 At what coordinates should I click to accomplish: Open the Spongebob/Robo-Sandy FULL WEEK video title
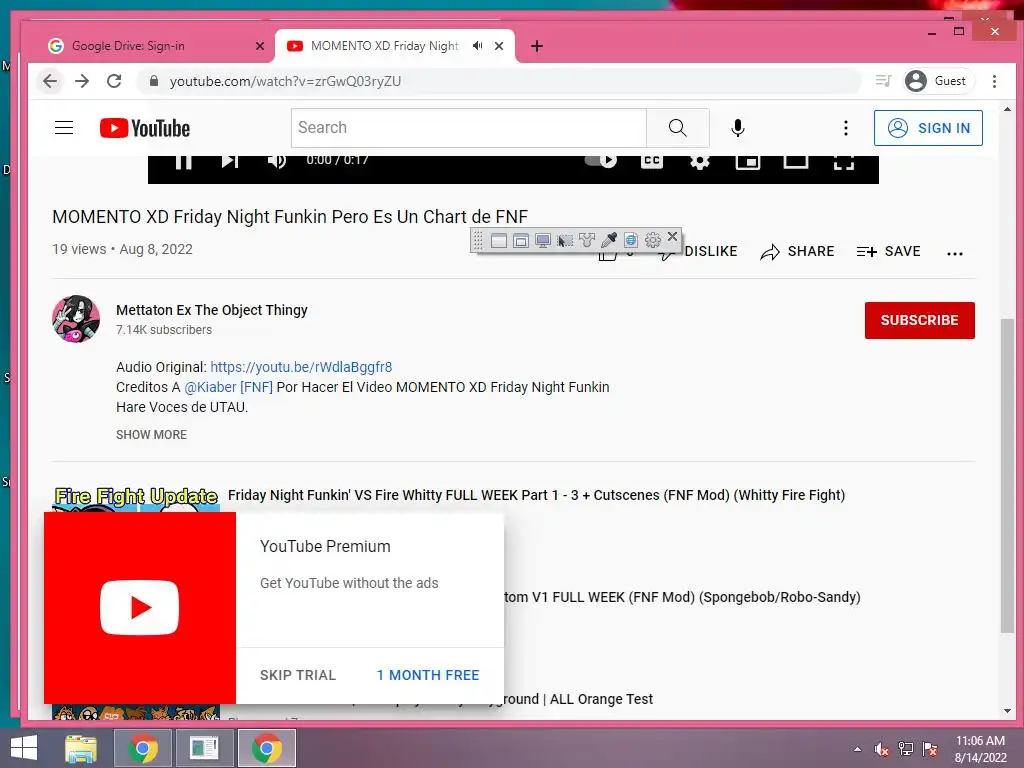pyautogui.click(x=682, y=597)
